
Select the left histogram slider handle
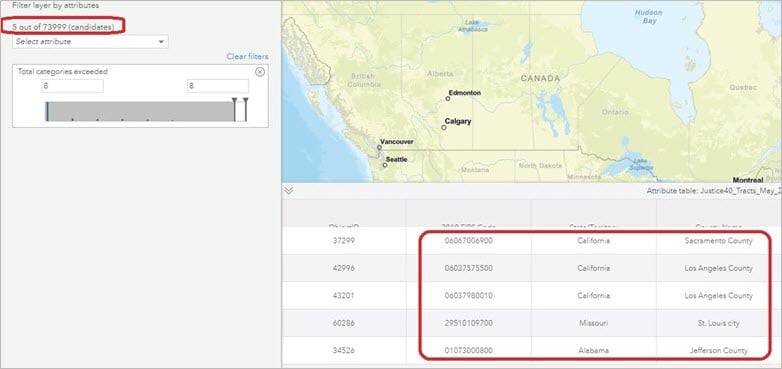click(234, 109)
